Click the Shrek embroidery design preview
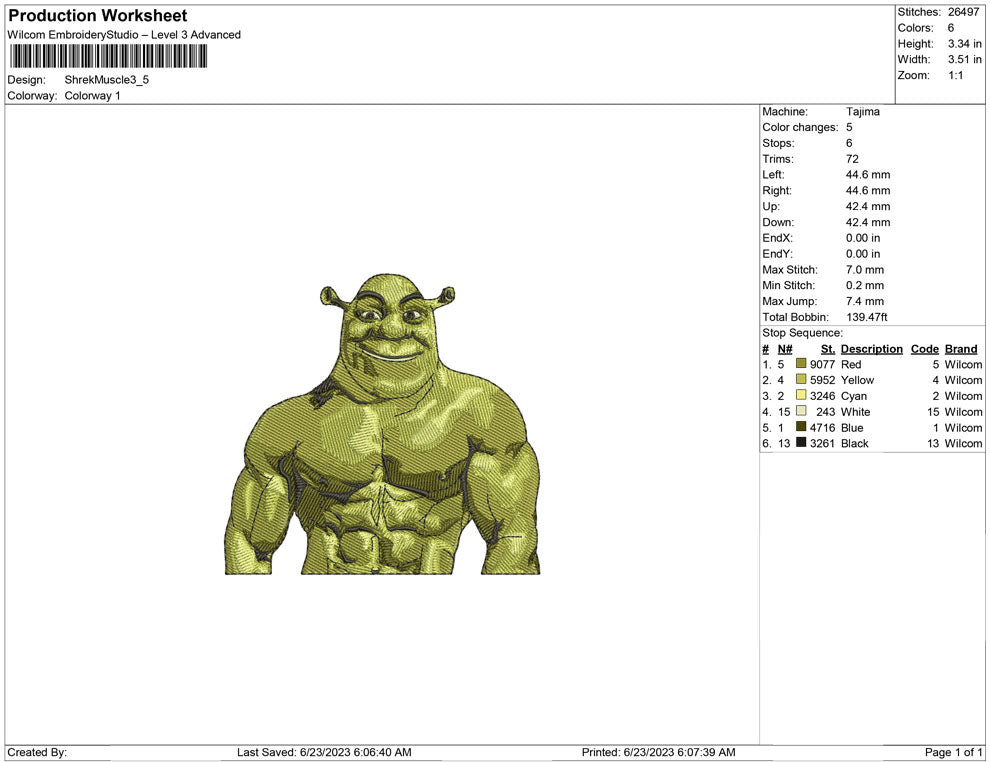This screenshot has height=762, width=990. [383, 424]
